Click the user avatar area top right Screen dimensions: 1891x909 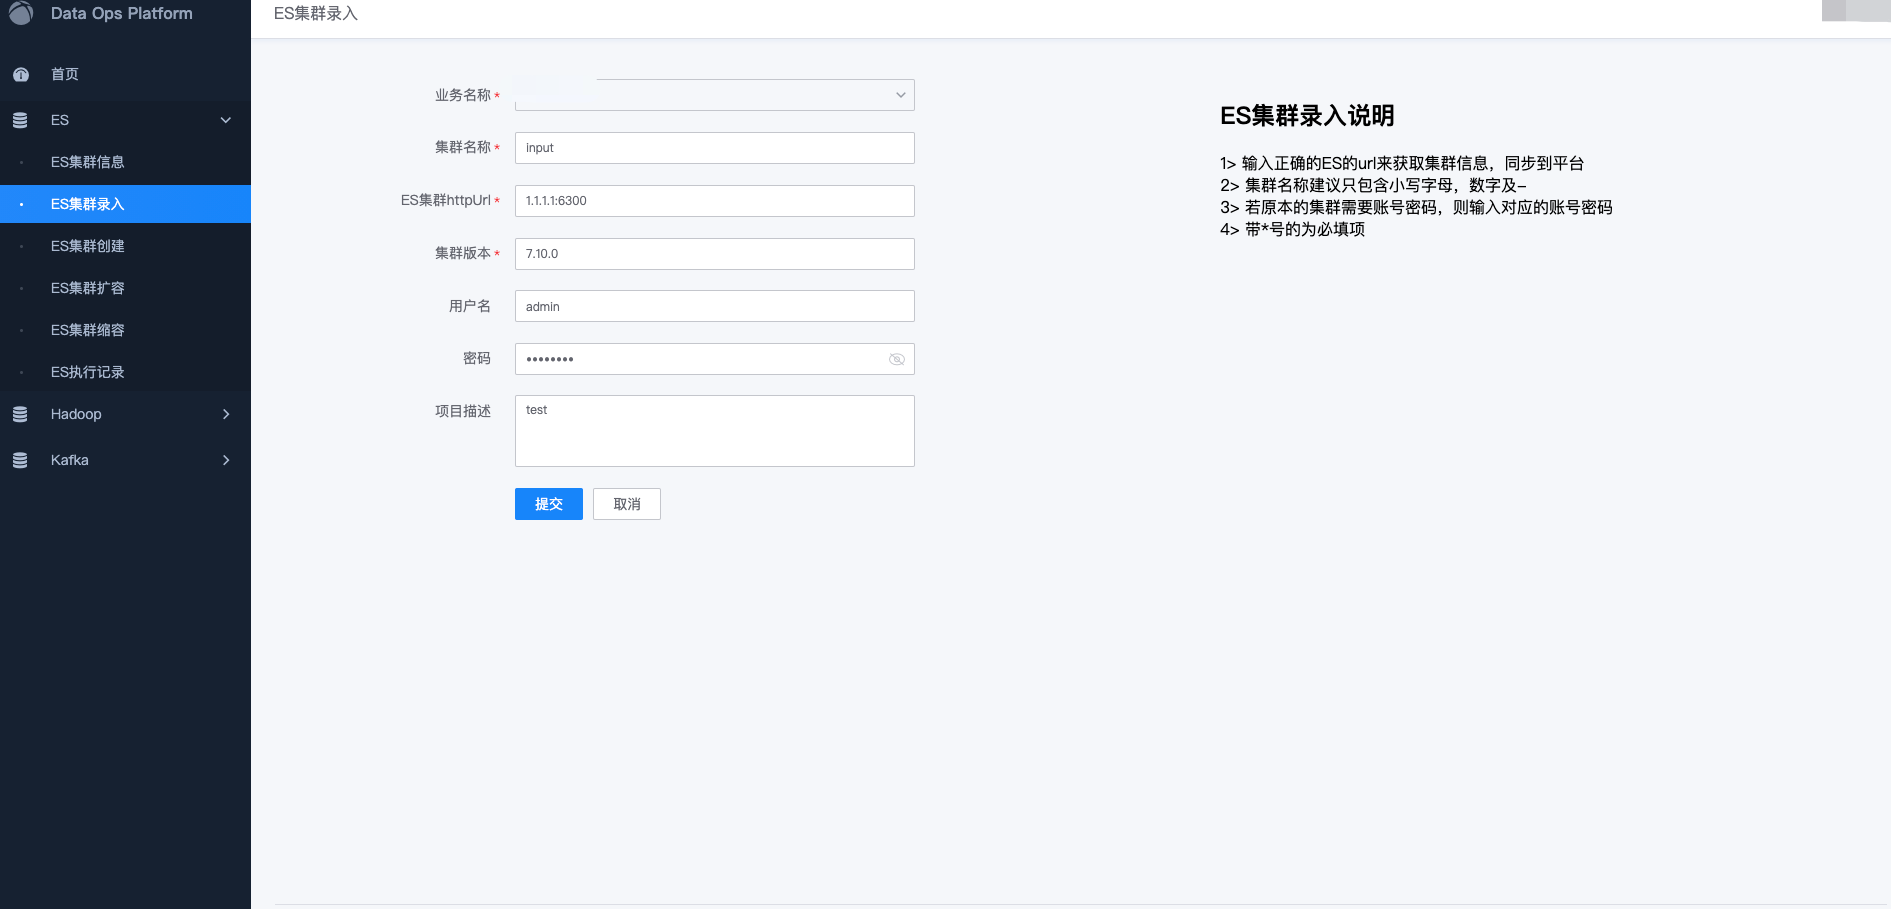coord(1856,11)
